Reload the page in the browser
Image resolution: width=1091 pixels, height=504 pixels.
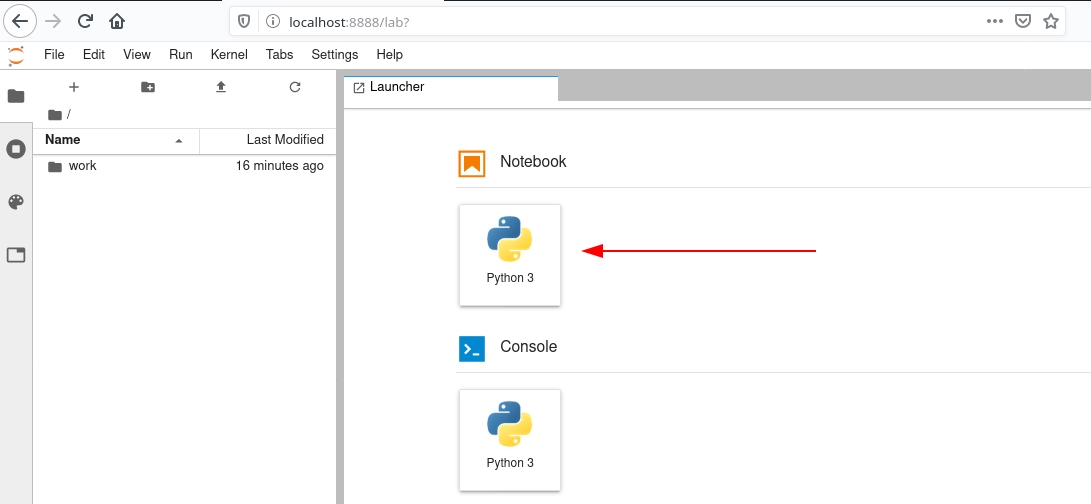85,20
